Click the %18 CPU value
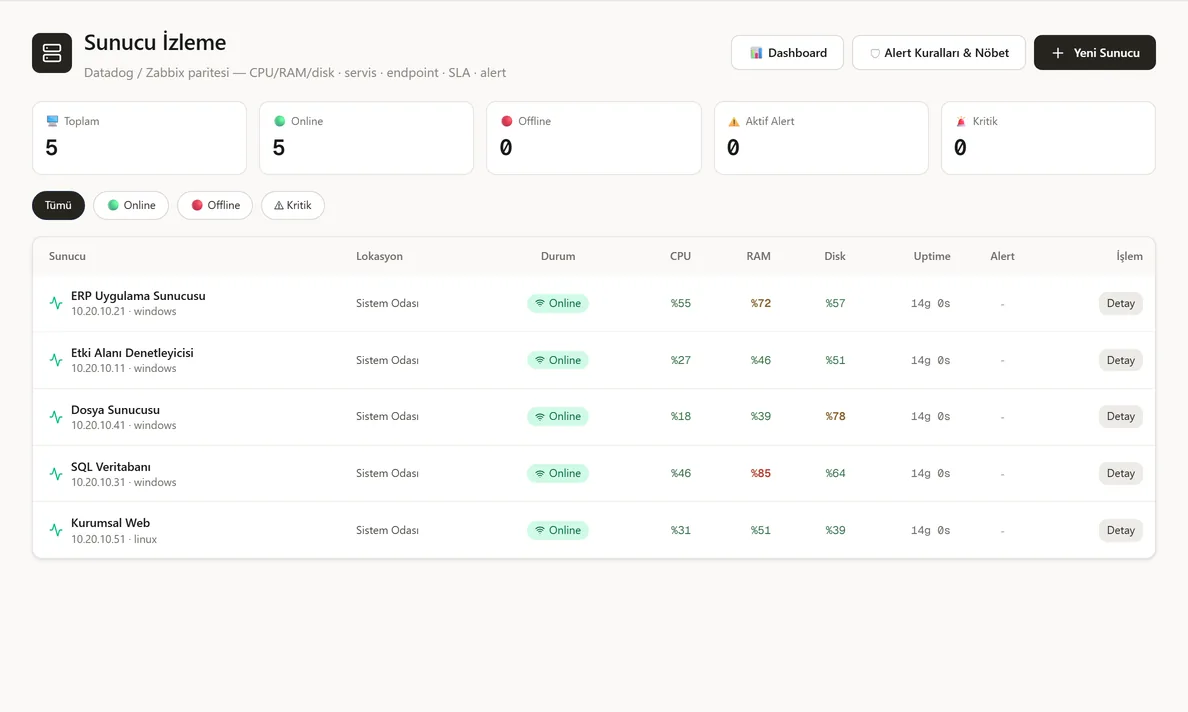 tap(680, 416)
